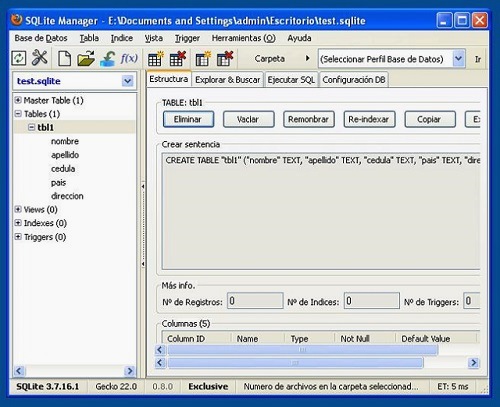Image resolution: width=500 pixels, height=407 pixels.
Task: Open the Tabla menu
Action: click(89, 38)
